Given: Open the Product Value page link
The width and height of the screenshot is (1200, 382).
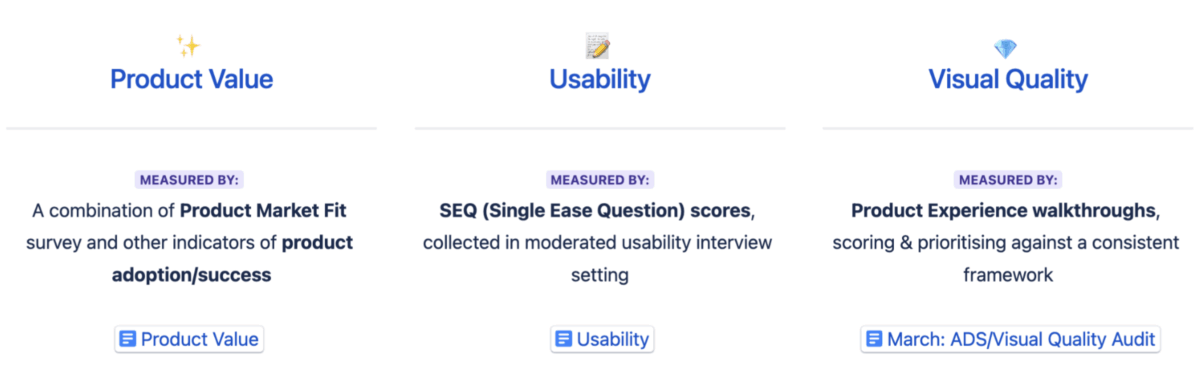Looking at the screenshot, I should 190,339.
